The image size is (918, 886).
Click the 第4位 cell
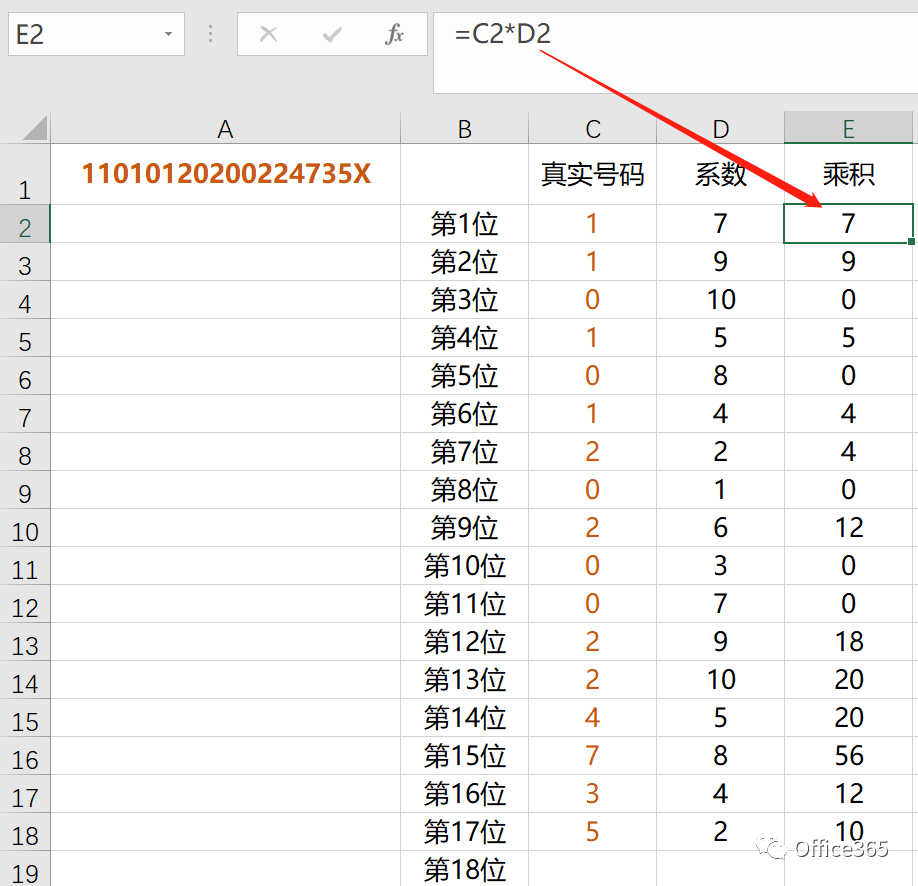[464, 338]
